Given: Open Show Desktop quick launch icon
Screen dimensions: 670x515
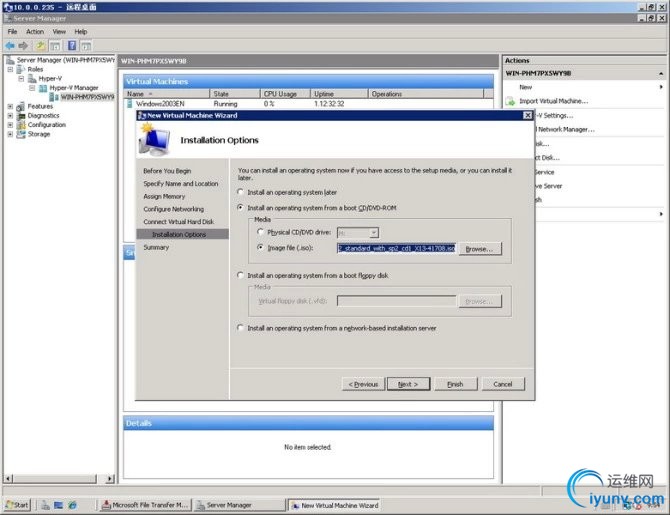Looking at the screenshot, I should point(59,505).
